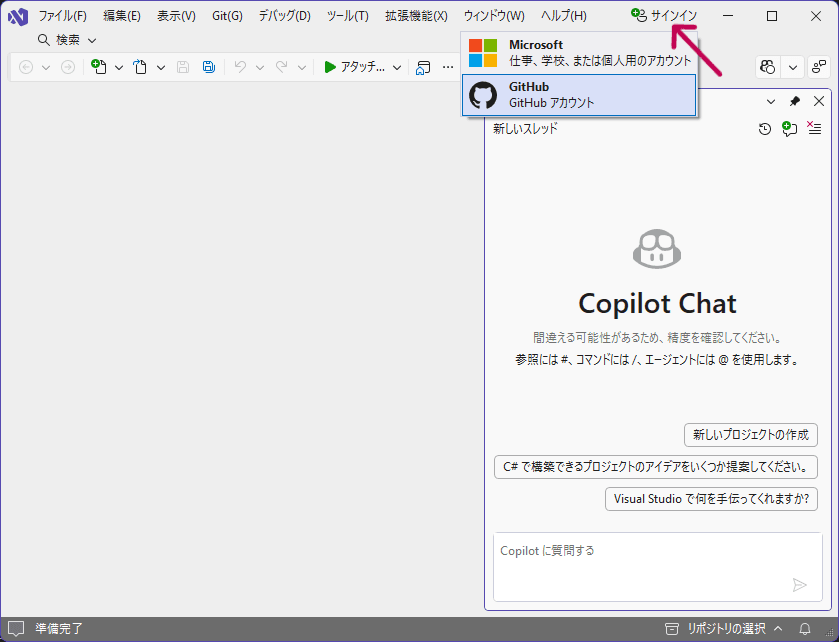Click the save icon

(x=183, y=67)
